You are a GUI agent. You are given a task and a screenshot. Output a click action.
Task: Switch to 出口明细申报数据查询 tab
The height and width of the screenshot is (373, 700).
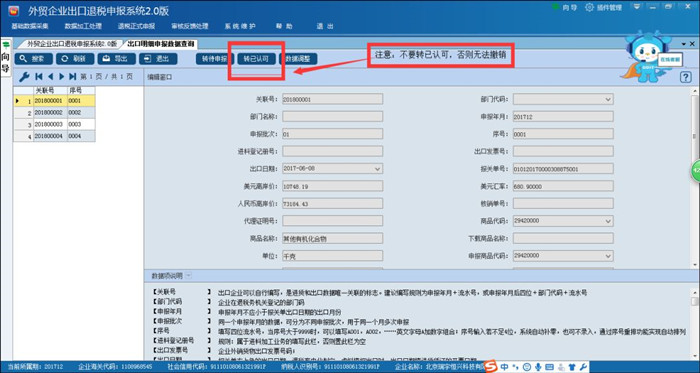(160, 44)
